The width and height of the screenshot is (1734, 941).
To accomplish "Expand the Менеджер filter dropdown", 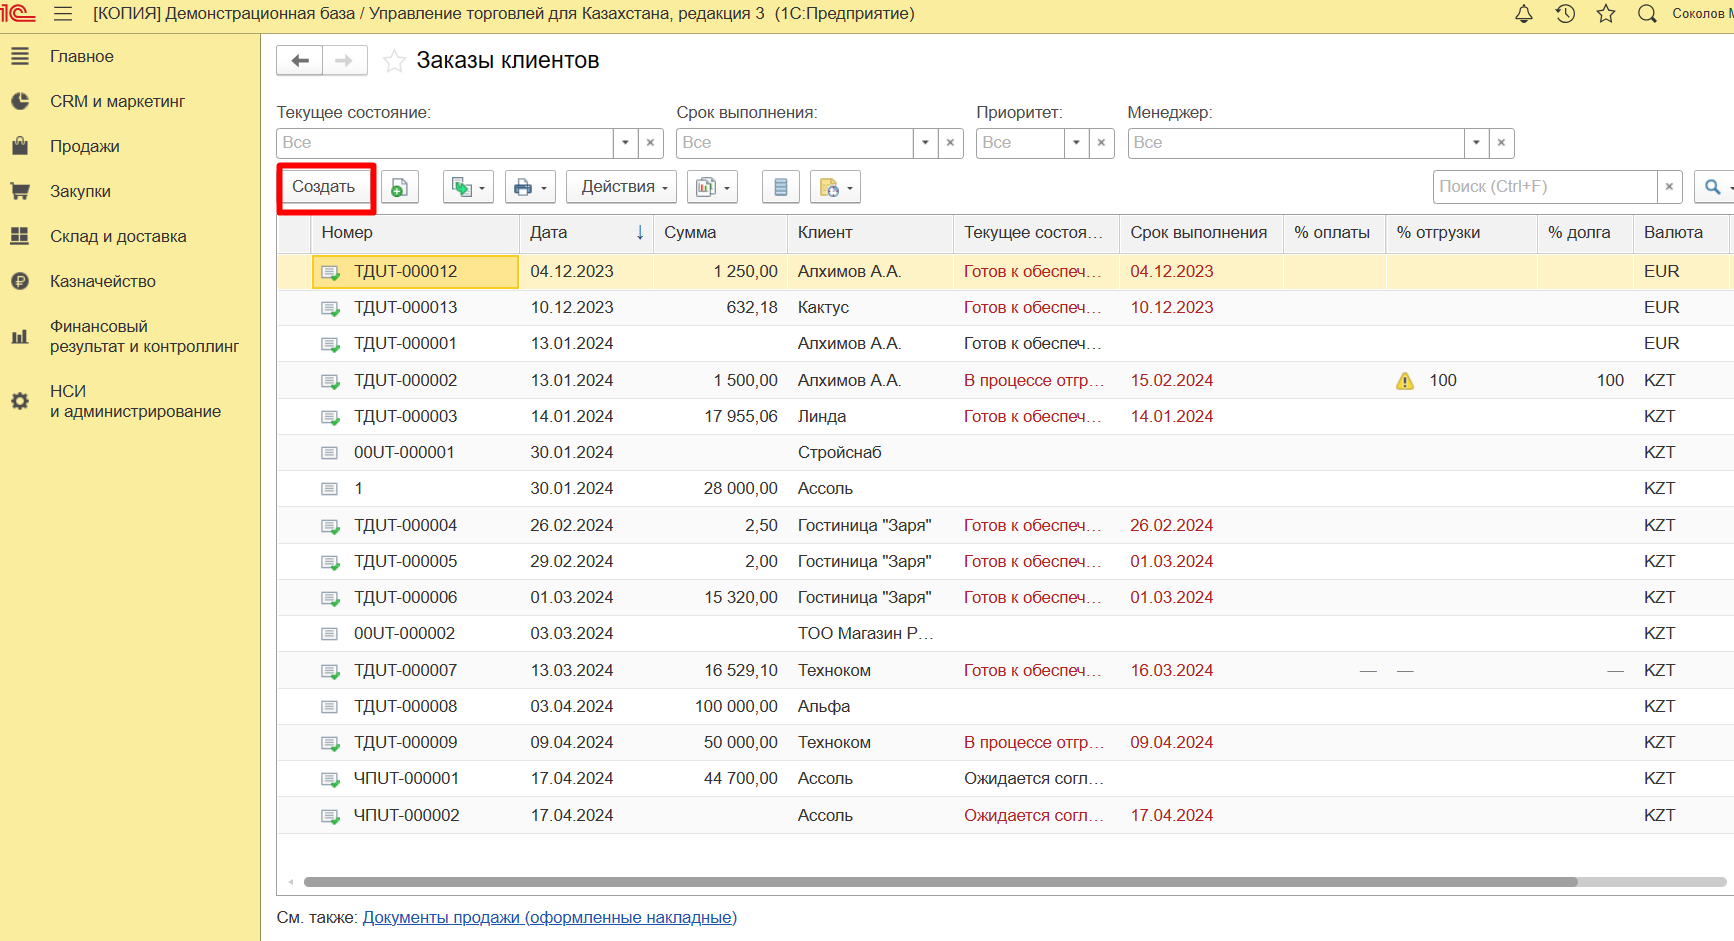I will [x=1476, y=143].
